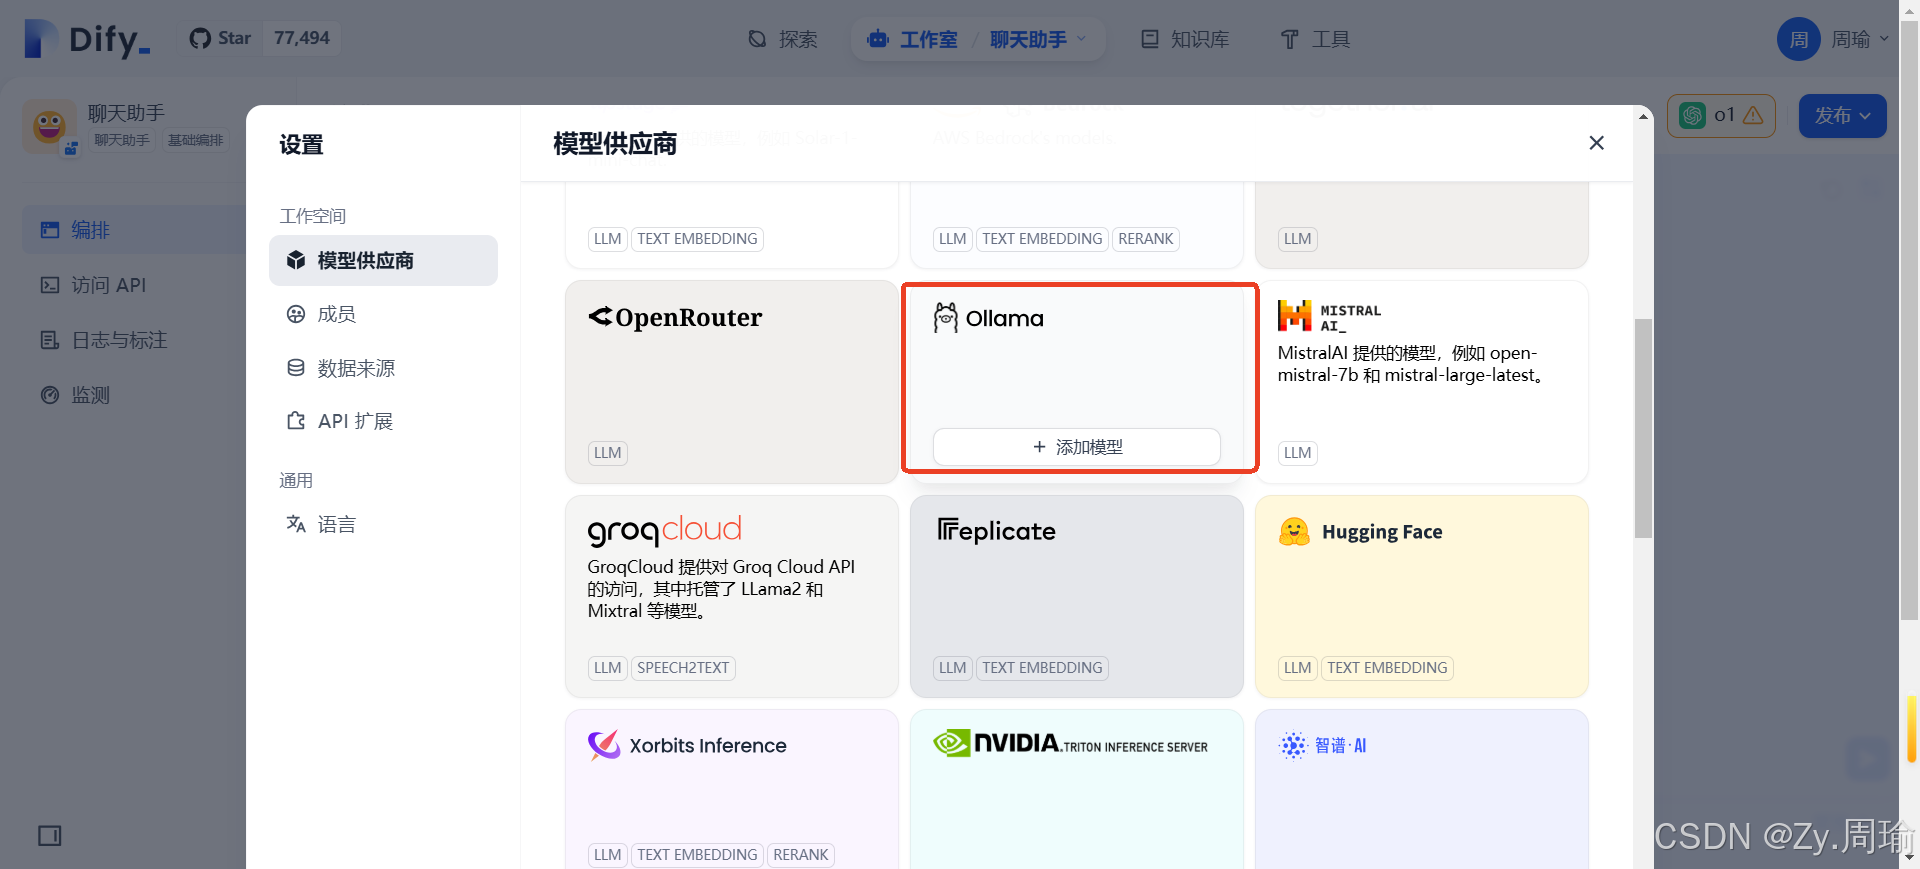
Task: Click the 编排 layout icon in sidebar
Action: point(50,230)
